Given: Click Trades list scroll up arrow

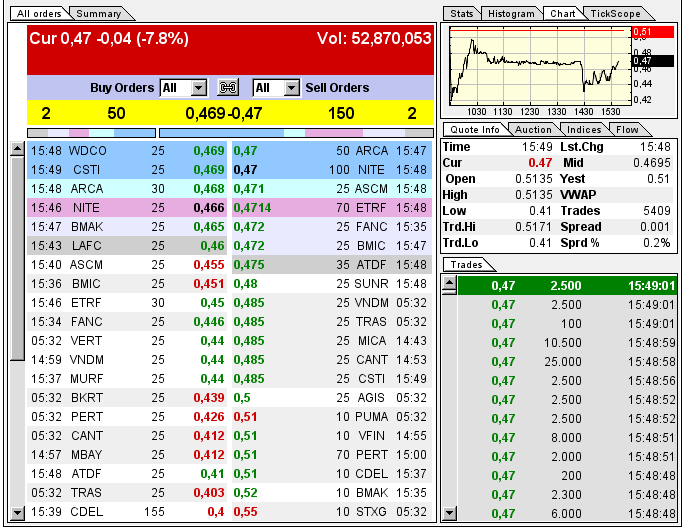Looking at the screenshot, I should tap(449, 284).
